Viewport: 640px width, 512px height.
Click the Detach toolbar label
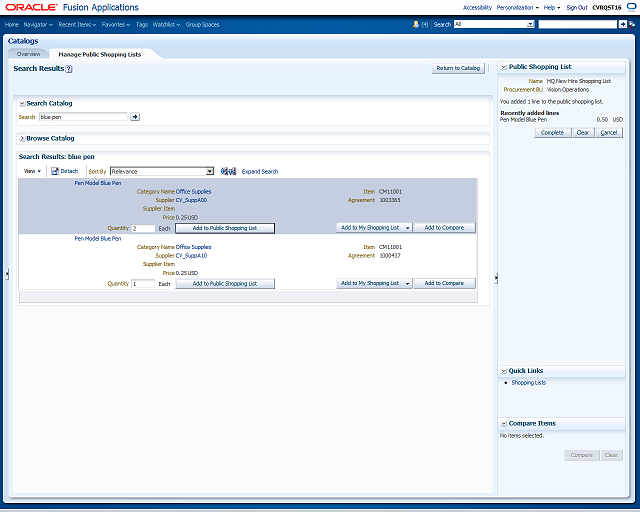69,171
